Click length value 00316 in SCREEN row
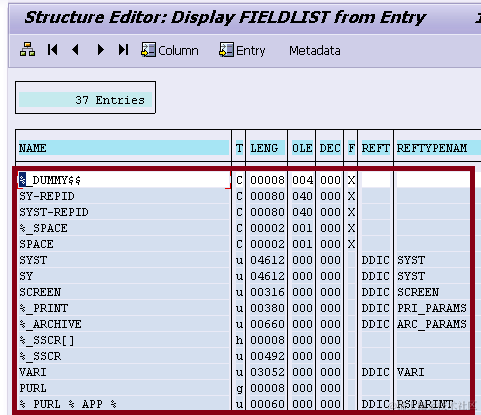 click(x=267, y=292)
